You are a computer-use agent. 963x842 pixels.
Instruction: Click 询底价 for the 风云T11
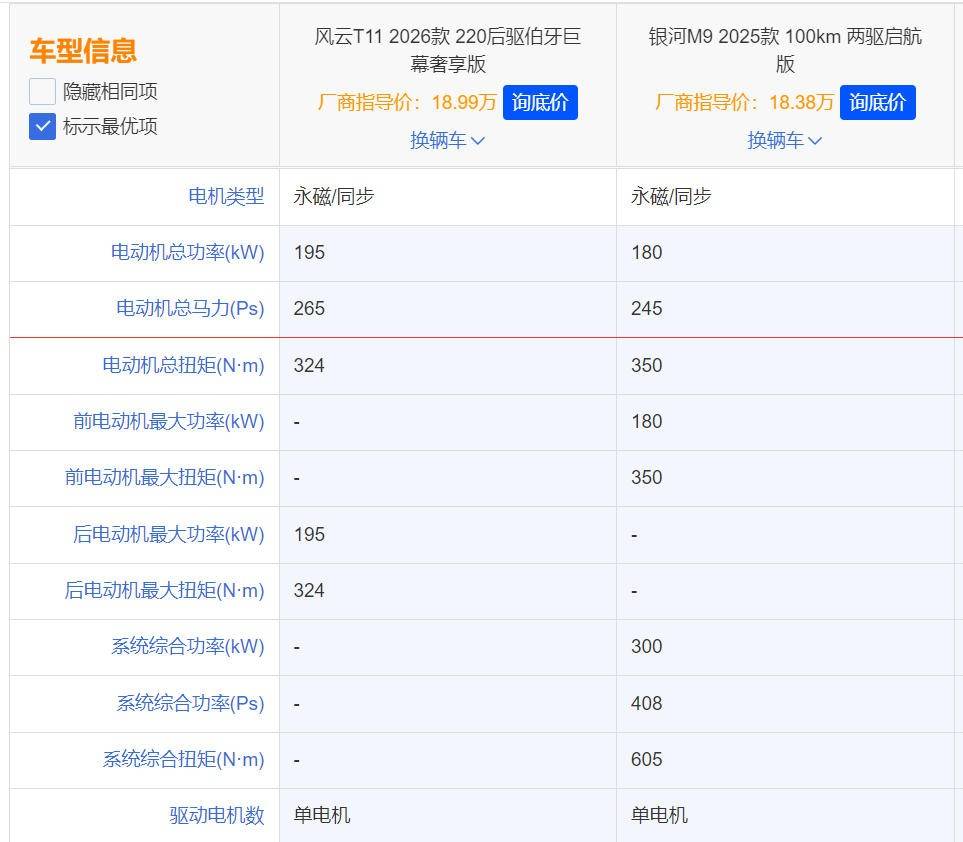tap(540, 102)
